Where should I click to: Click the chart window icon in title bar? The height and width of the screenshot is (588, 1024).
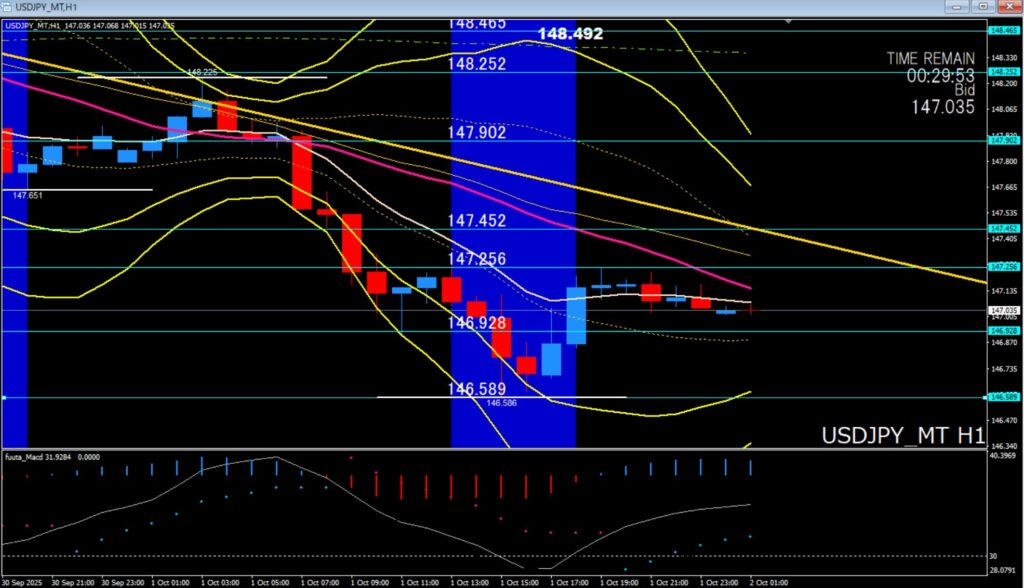pos(7,7)
